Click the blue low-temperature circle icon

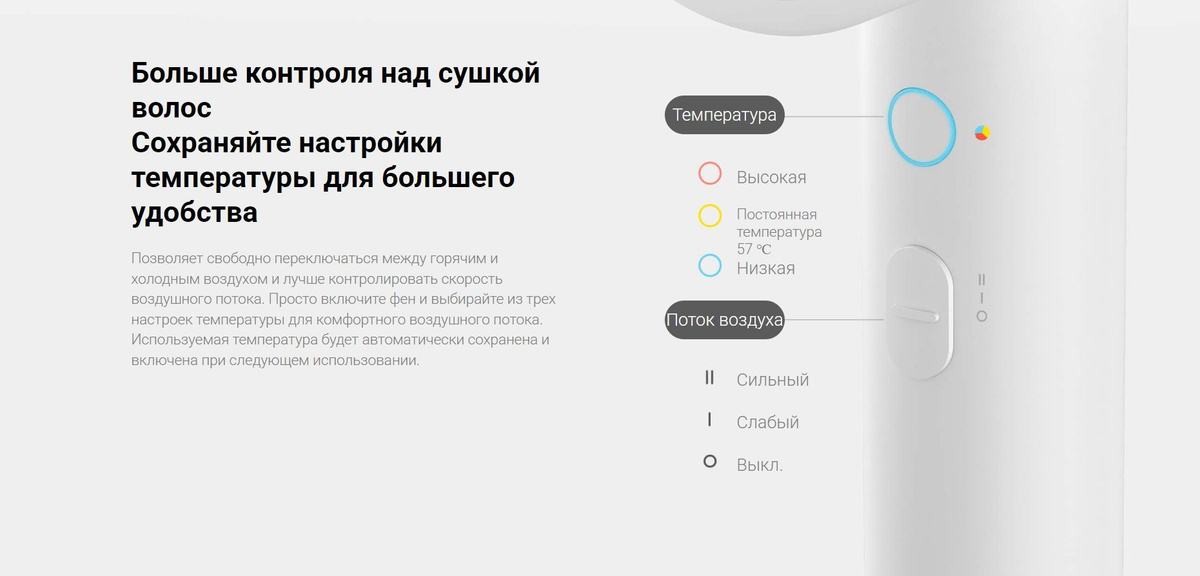point(710,265)
